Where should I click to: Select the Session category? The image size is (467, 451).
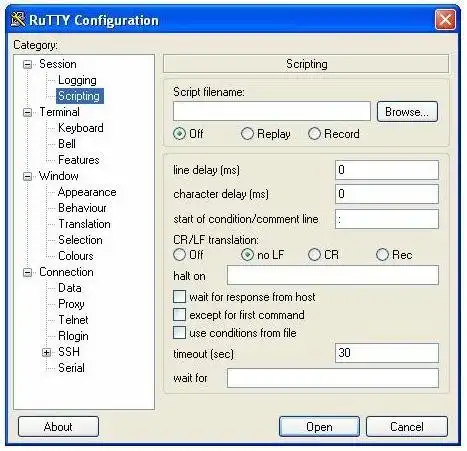pyautogui.click(x=58, y=64)
